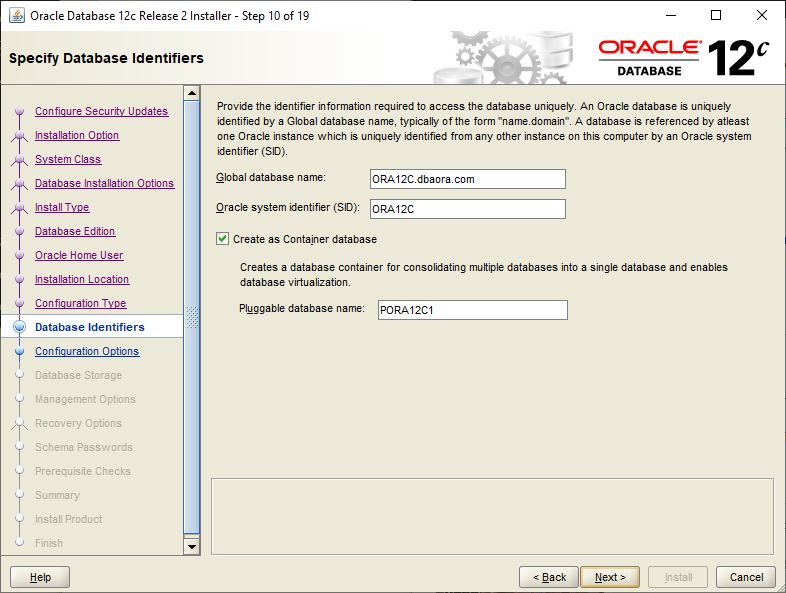This screenshot has width=786, height=593.
Task: Select the Database Identifiers step
Action: [90, 327]
